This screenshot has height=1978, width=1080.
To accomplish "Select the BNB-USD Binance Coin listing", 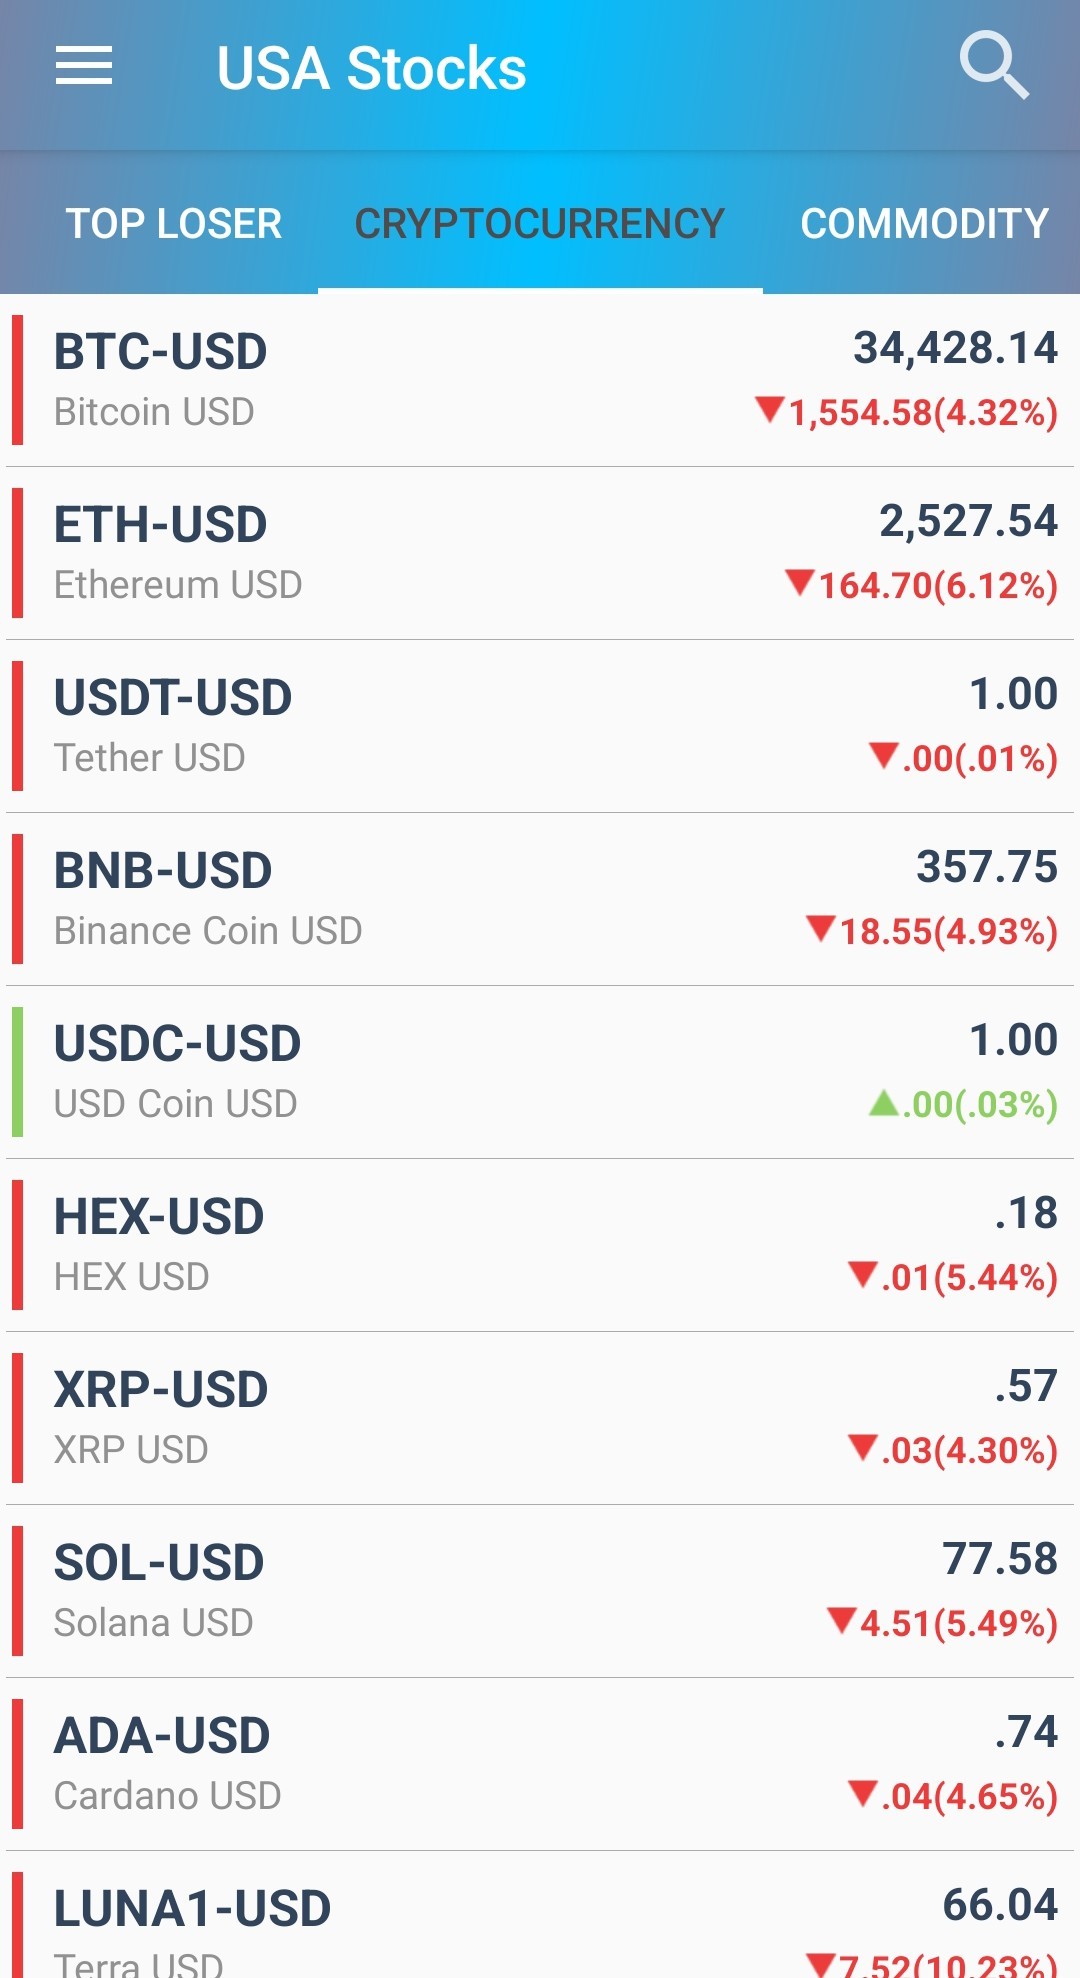I will pyautogui.click(x=540, y=899).
